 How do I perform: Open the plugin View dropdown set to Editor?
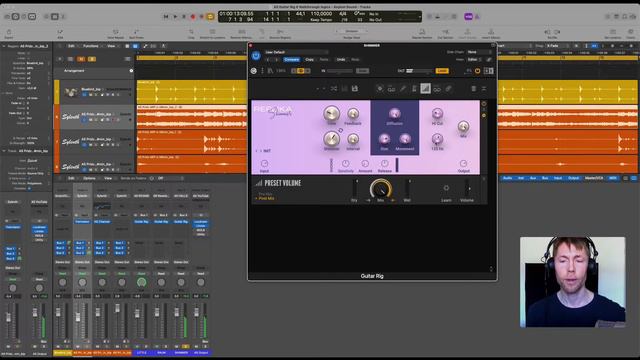475,60
